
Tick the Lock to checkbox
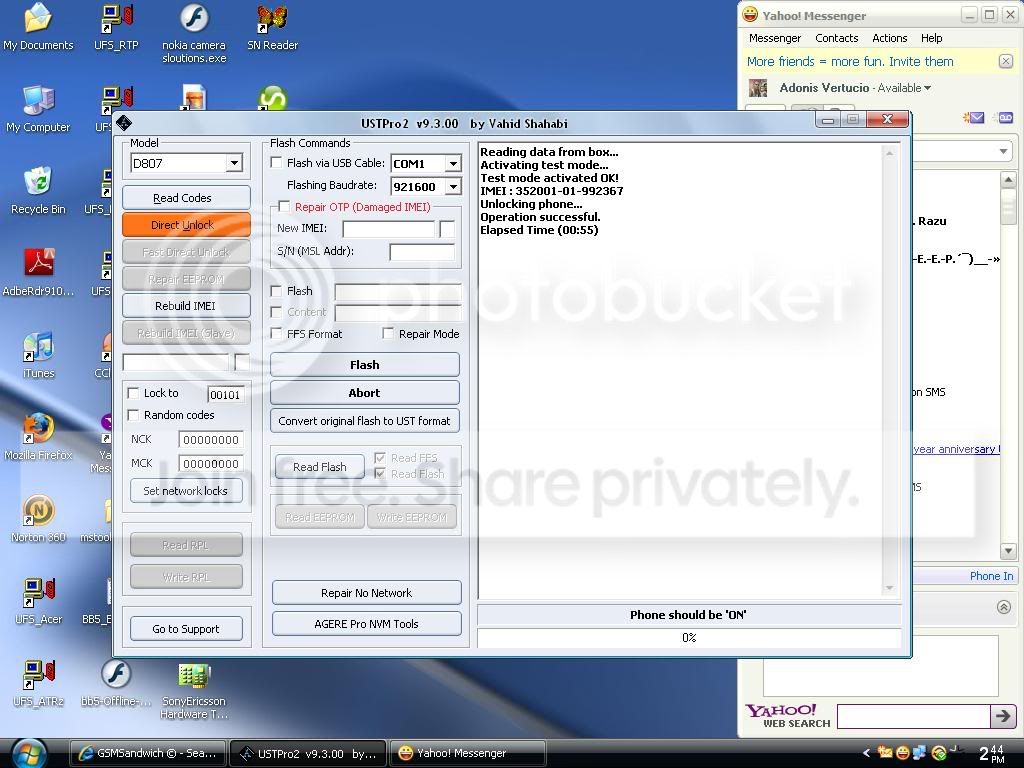(x=133, y=392)
